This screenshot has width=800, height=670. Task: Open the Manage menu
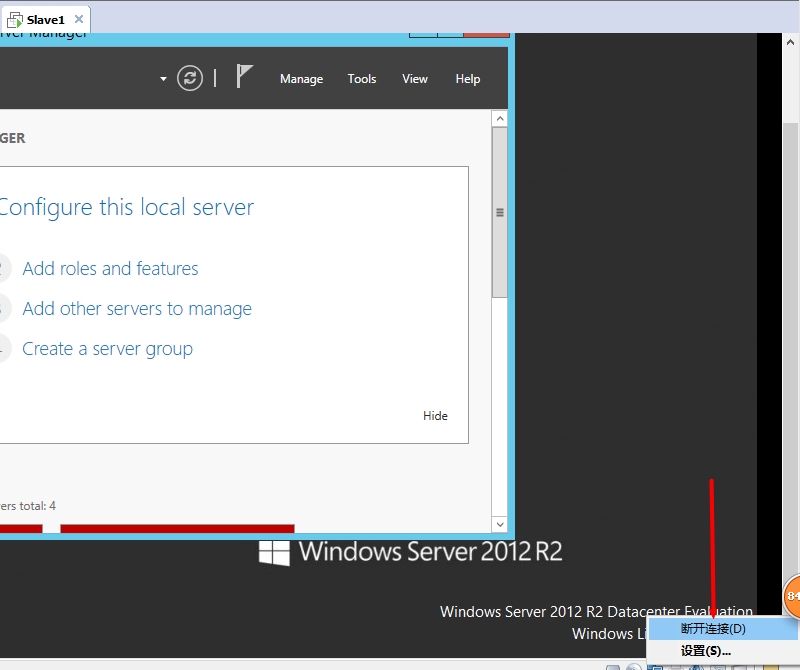pyautogui.click(x=301, y=79)
